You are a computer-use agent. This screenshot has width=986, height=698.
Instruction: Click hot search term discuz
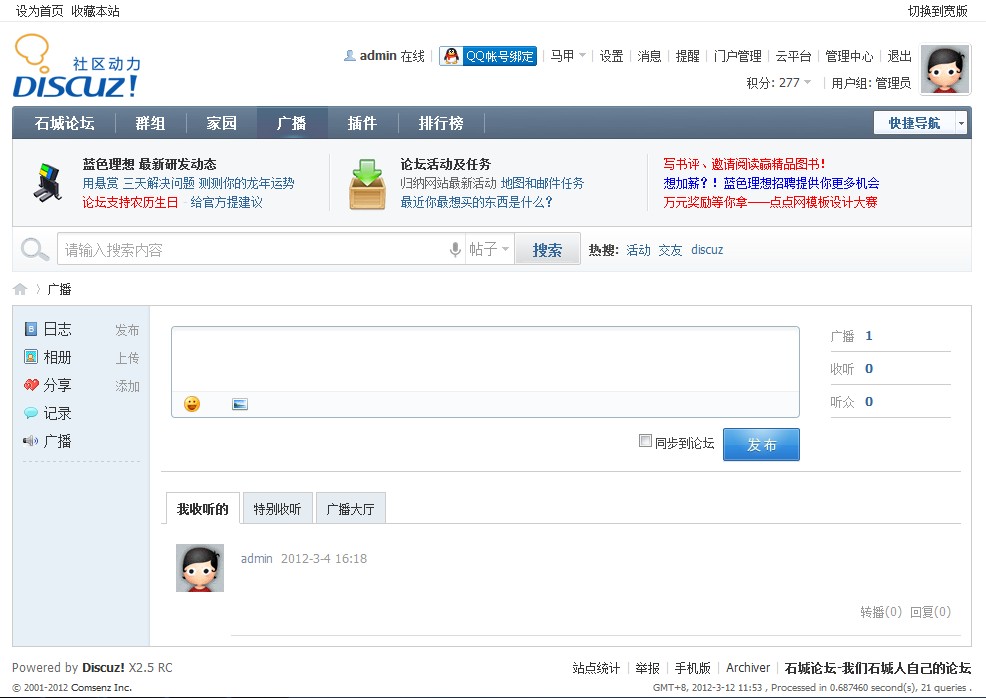click(x=707, y=250)
